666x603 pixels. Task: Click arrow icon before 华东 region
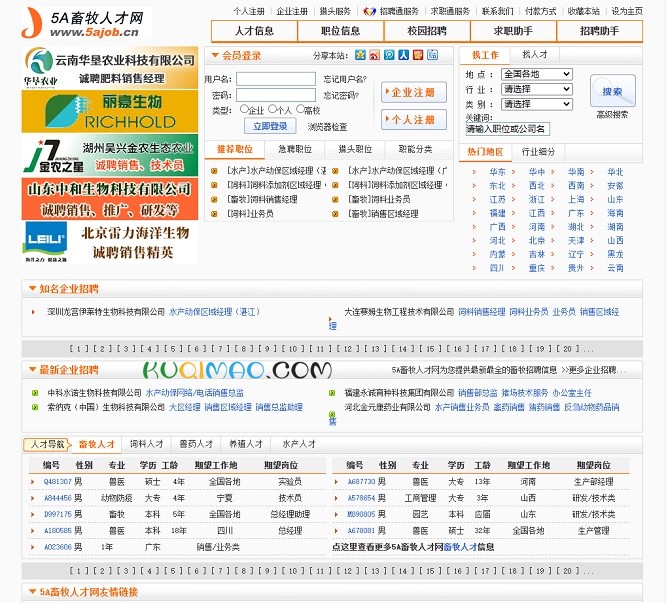tap(474, 172)
